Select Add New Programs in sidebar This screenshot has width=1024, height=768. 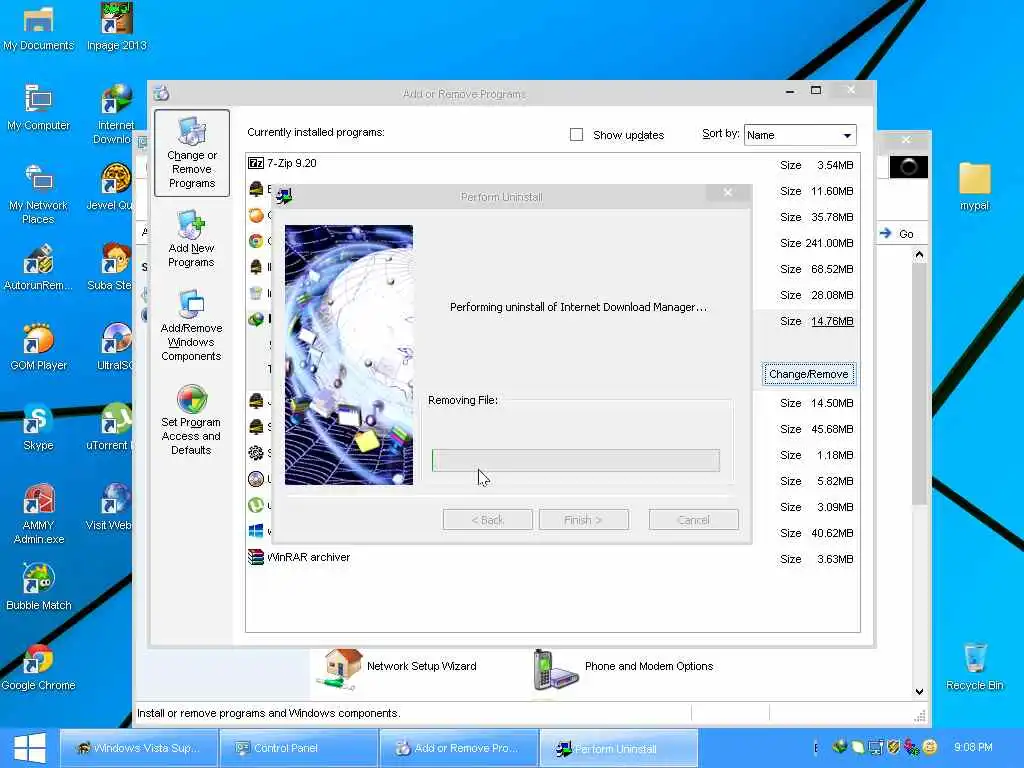pyautogui.click(x=191, y=239)
